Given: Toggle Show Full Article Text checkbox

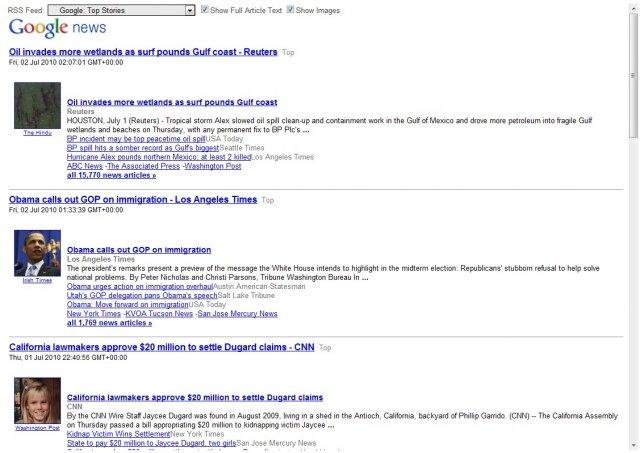Looking at the screenshot, I should coord(204,9).
